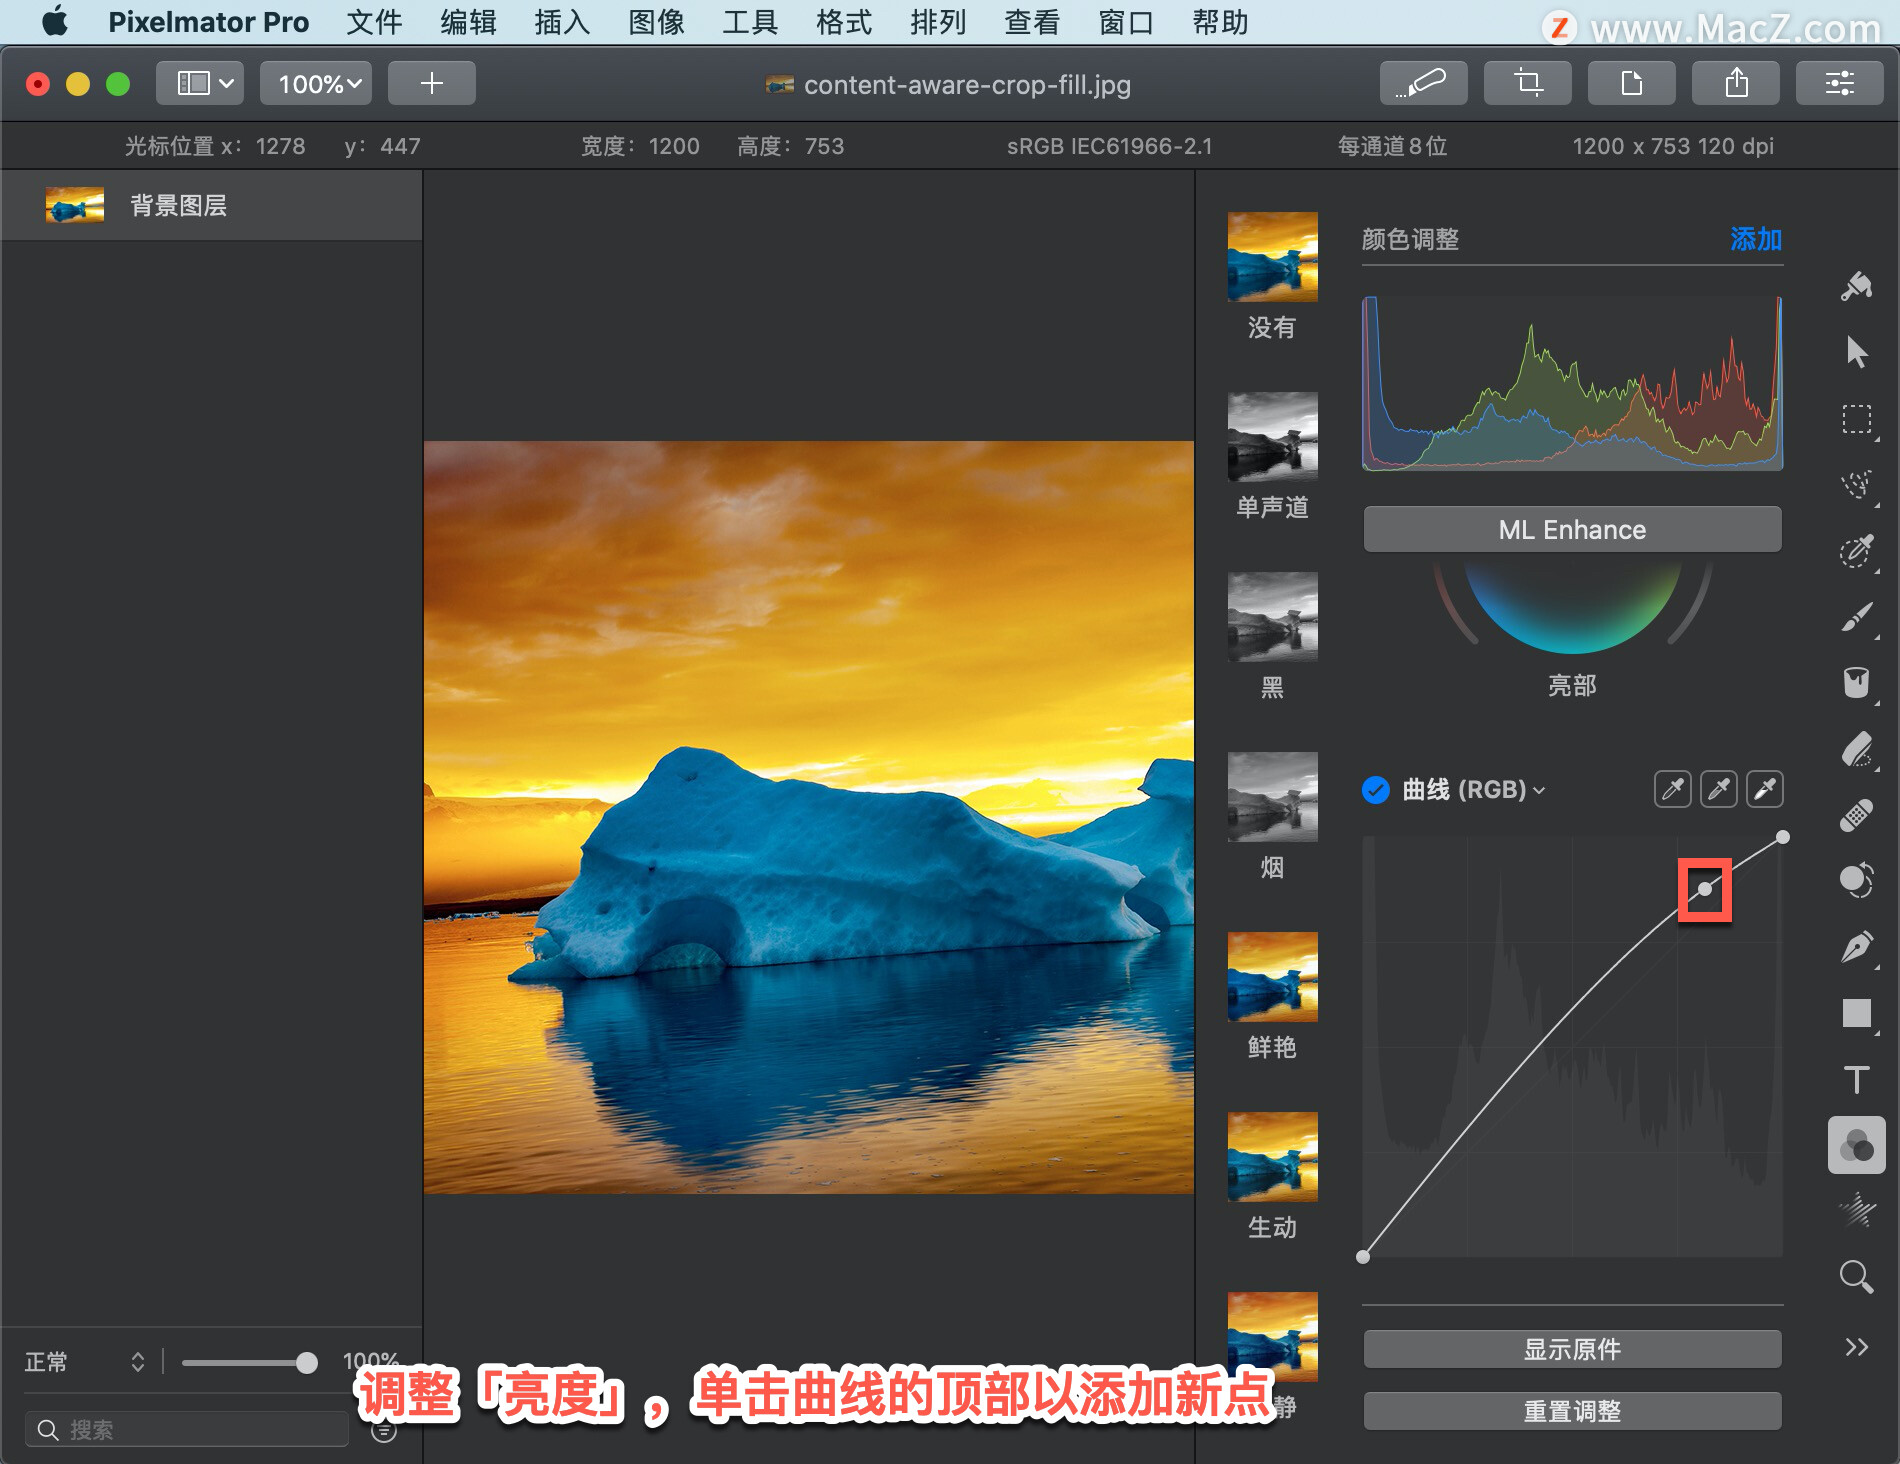Click the white-point eyedropper next to curves
This screenshot has width=1900, height=1464.
[1765, 789]
